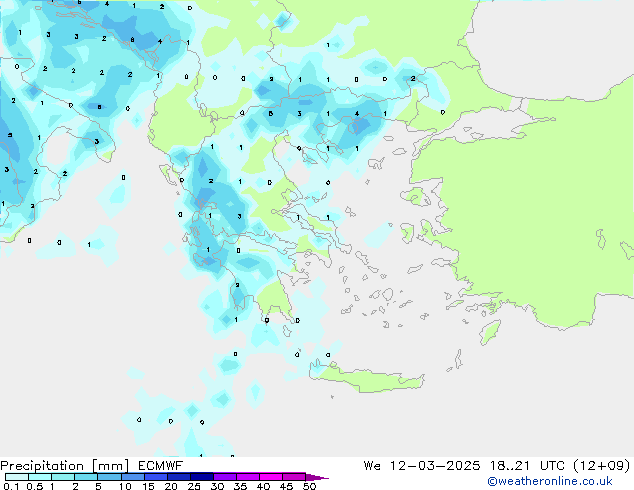The height and width of the screenshot is (490, 634).
Task: Click the '50' legend scale value
Action: 310,486
